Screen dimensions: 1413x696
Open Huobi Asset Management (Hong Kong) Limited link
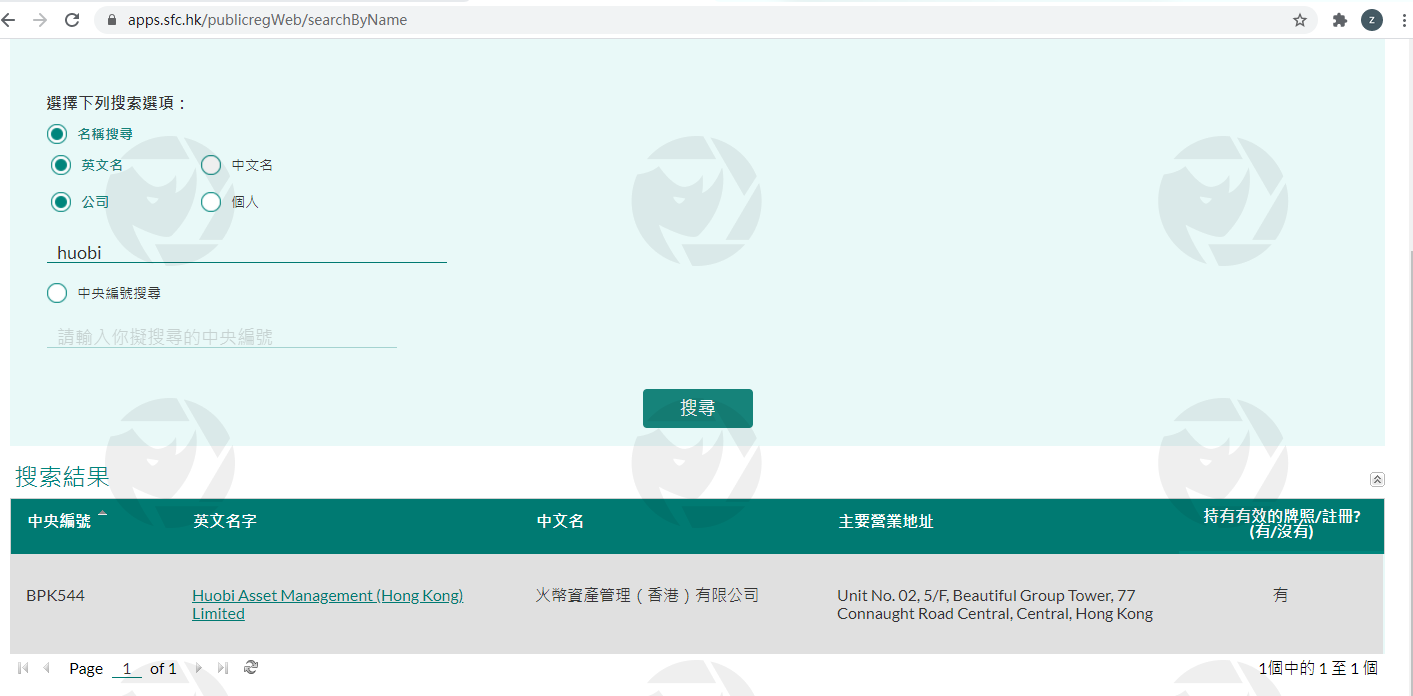327,596
